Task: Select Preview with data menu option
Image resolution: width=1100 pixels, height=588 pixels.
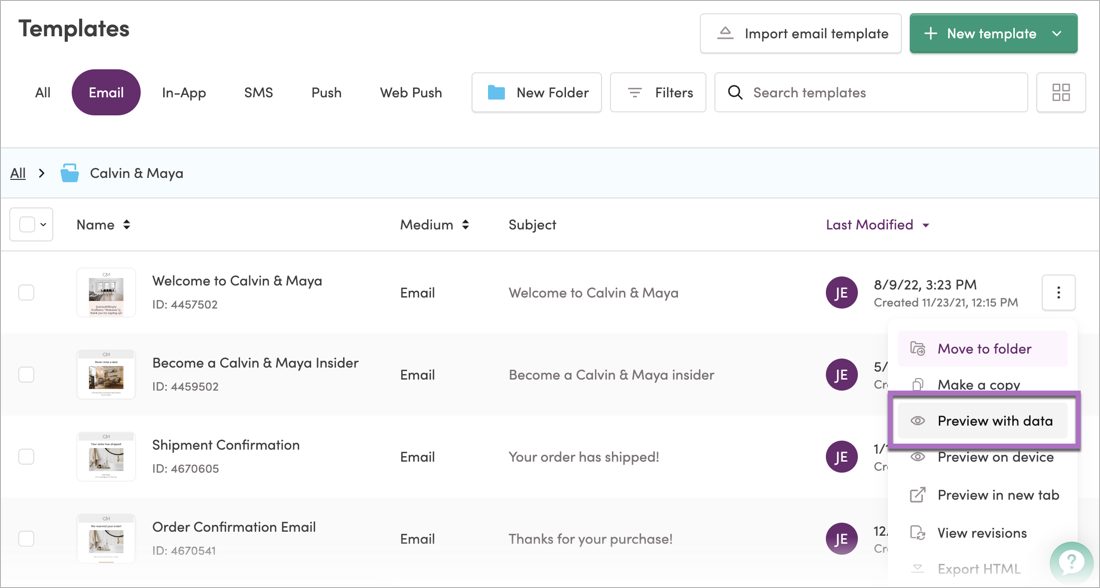Action: click(x=982, y=421)
